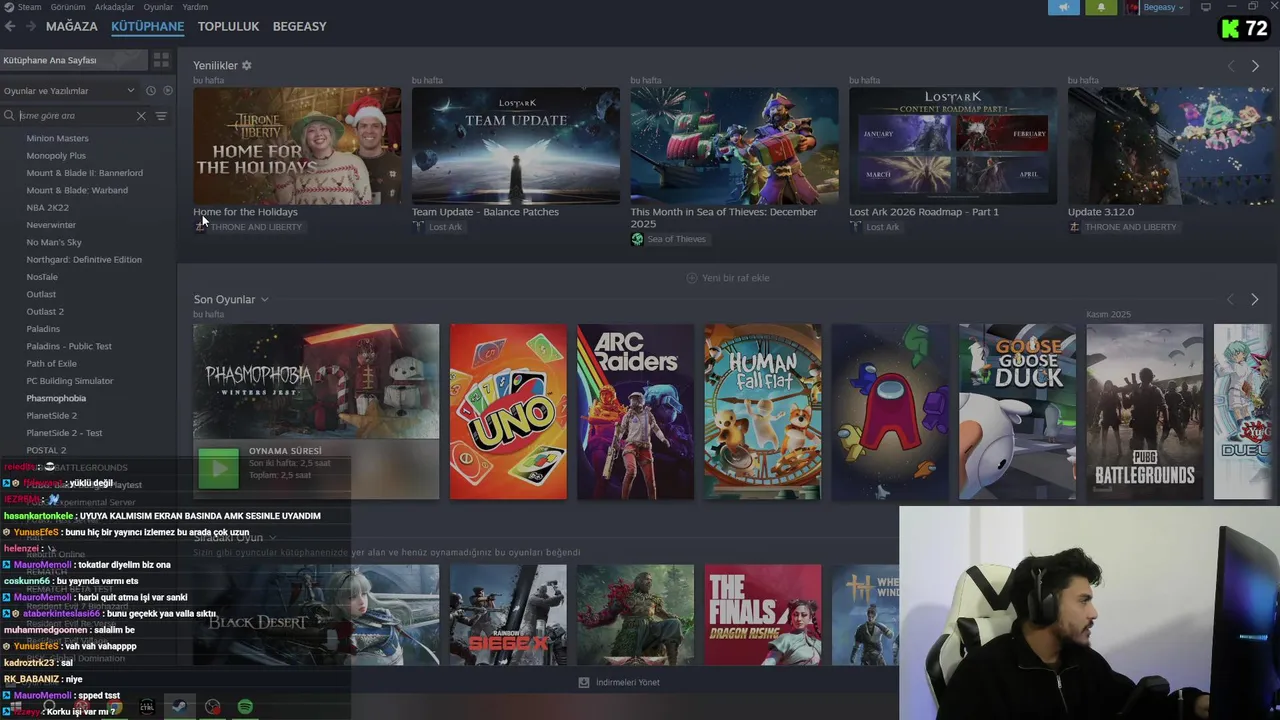Click the Sea of Thieves game icon
Viewport: 1280px width, 720px height.
click(x=637, y=239)
